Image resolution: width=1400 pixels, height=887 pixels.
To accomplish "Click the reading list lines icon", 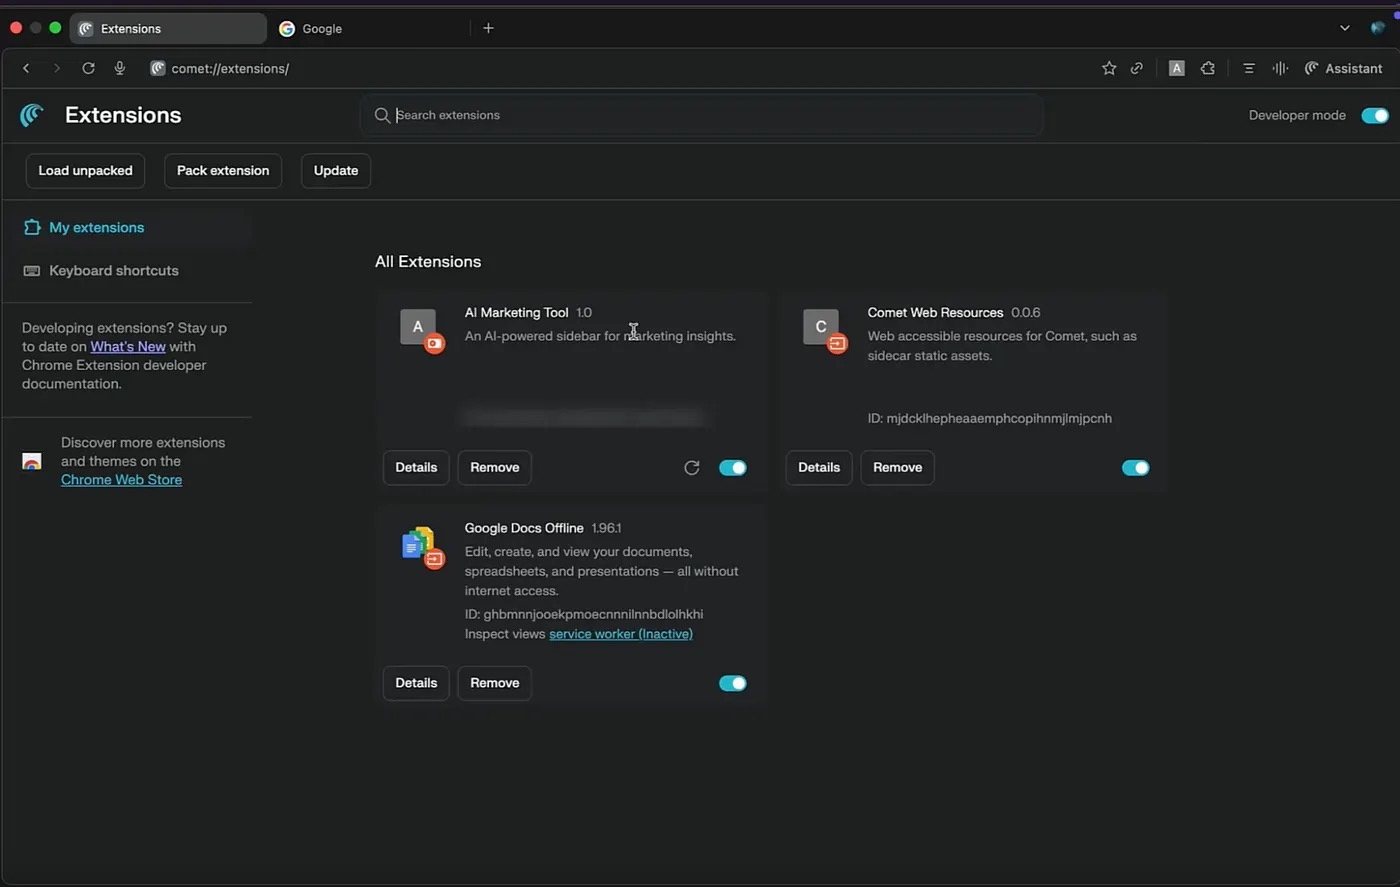I will pos(1248,68).
